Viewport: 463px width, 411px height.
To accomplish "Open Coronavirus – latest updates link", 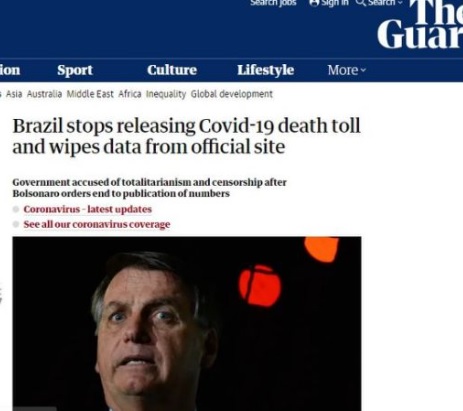I will pos(88,209).
